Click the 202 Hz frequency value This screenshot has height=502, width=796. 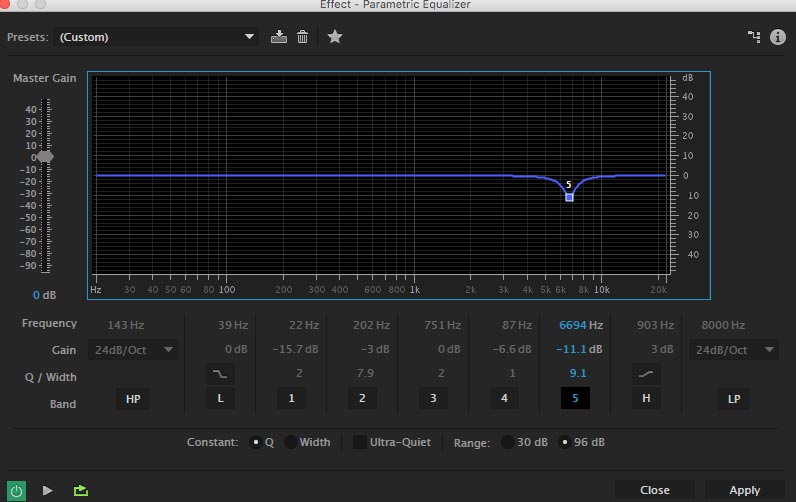pos(371,325)
